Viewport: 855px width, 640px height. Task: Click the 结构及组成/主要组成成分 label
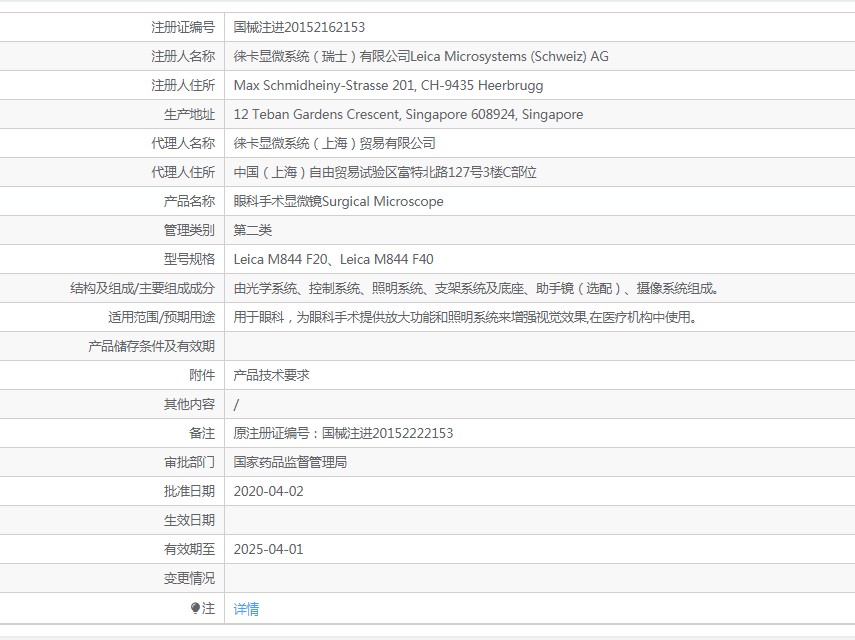point(142,288)
